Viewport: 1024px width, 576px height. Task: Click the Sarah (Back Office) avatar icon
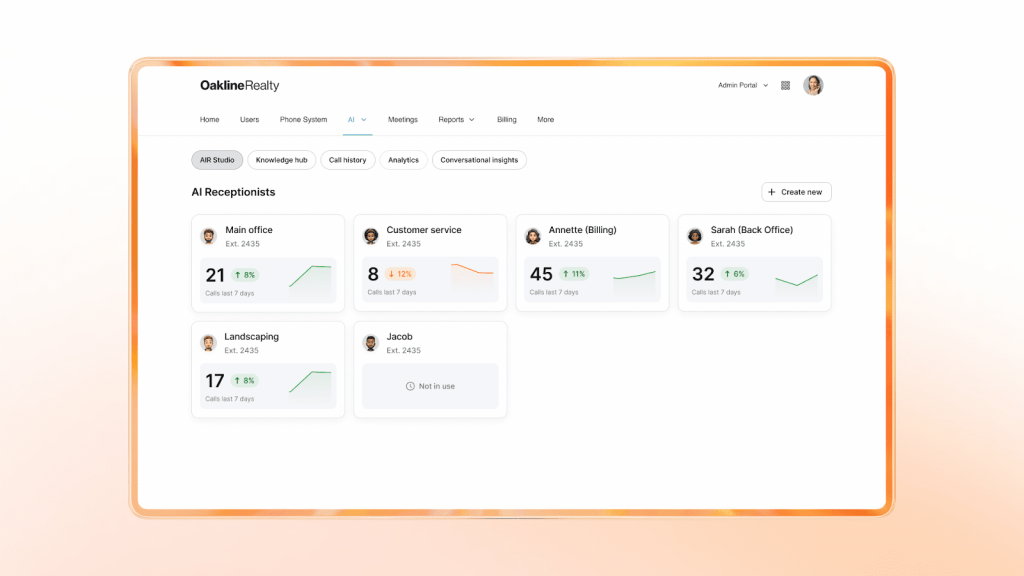click(695, 235)
